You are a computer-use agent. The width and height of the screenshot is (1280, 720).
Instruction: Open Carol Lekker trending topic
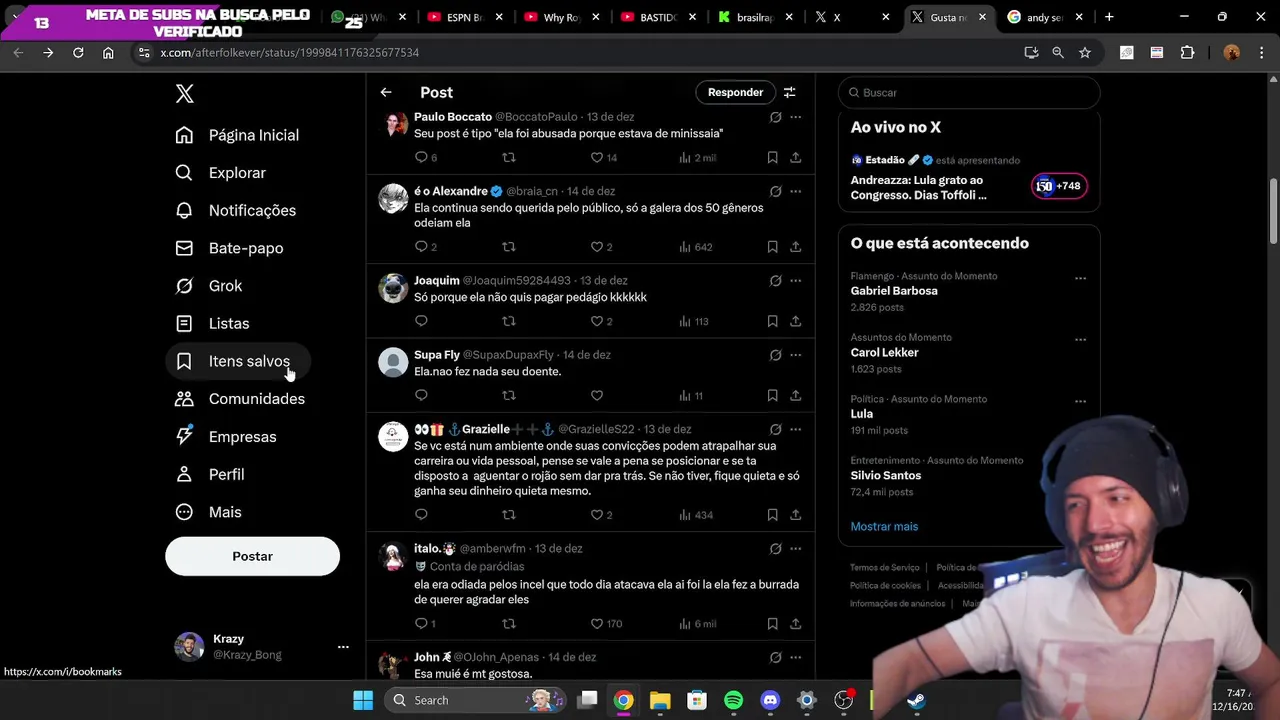click(884, 353)
